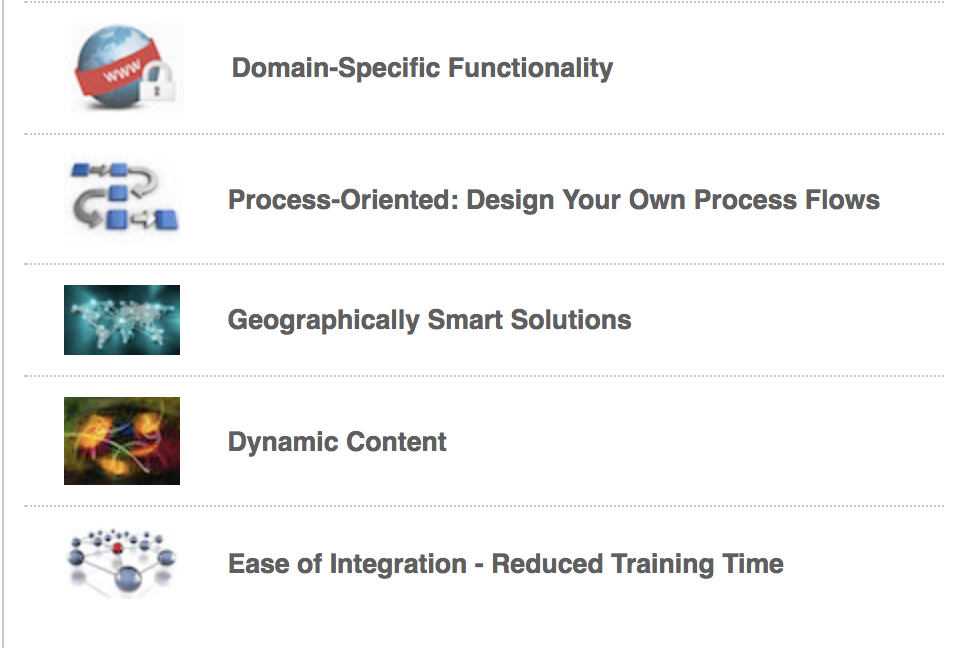Open Geographically Smart Solutions heading
Viewport: 968px width, 648px height.
click(429, 320)
